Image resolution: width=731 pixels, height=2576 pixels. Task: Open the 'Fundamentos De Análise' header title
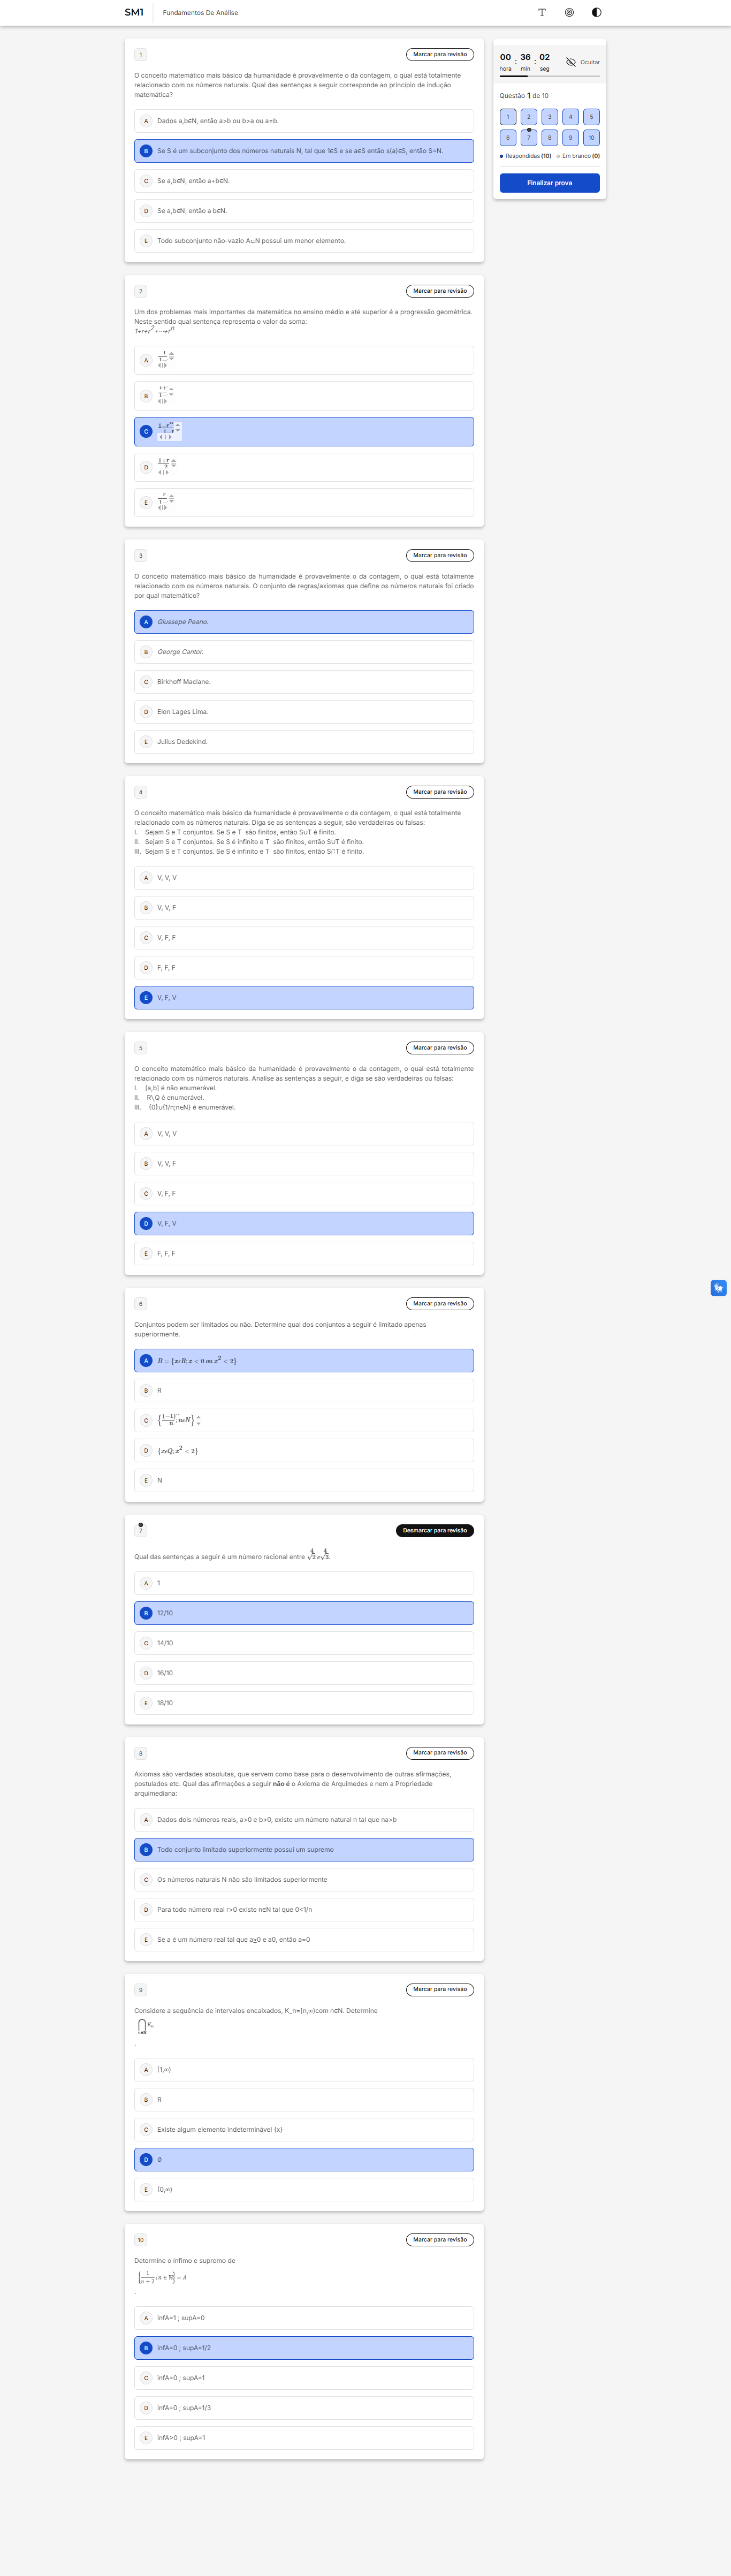pos(200,13)
